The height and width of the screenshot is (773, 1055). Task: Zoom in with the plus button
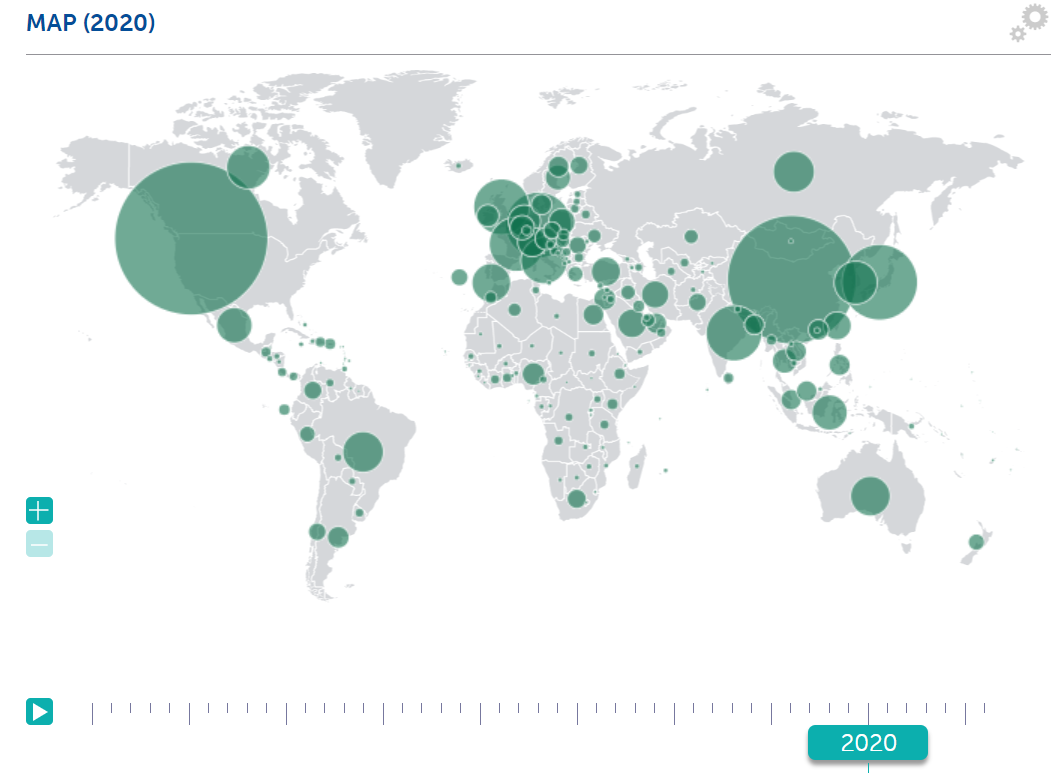[x=39, y=511]
